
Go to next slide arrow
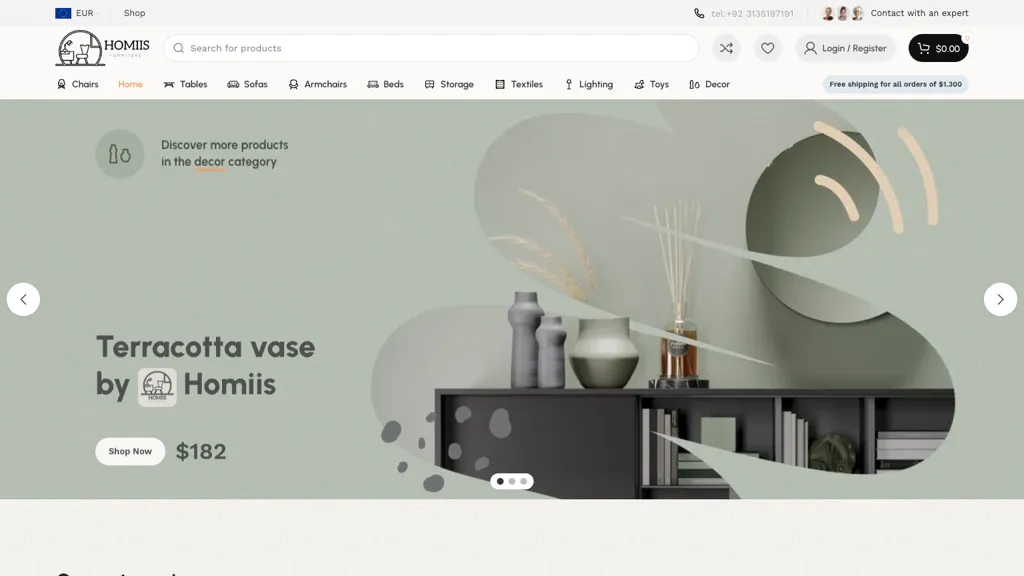click(1000, 299)
